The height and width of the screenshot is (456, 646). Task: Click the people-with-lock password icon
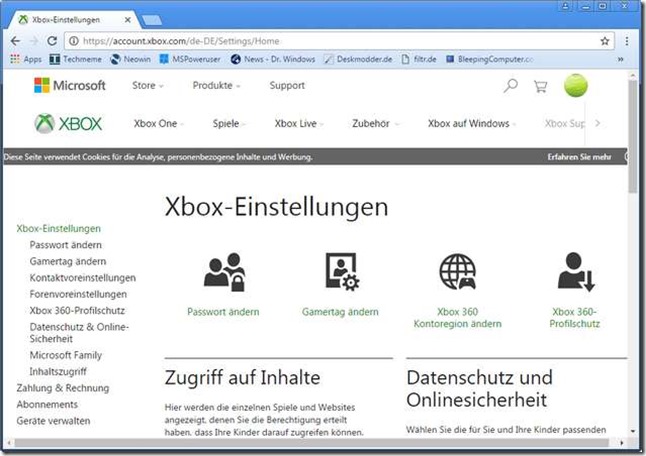click(x=224, y=272)
